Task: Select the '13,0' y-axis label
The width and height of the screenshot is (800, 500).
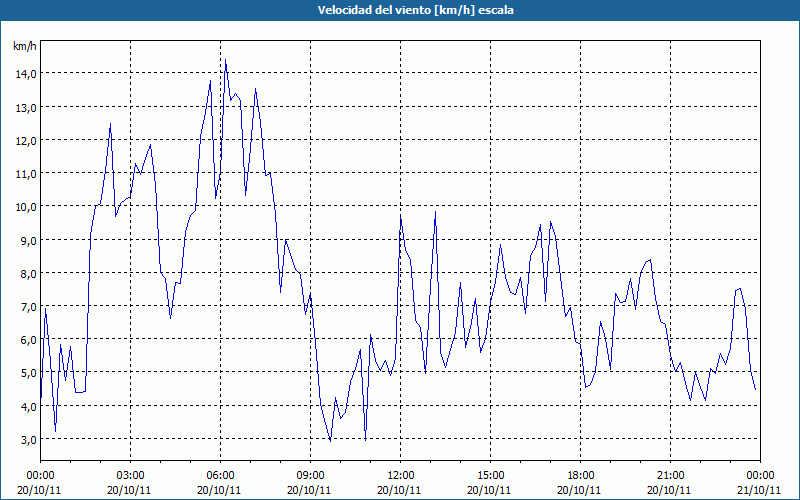Action: (26, 107)
